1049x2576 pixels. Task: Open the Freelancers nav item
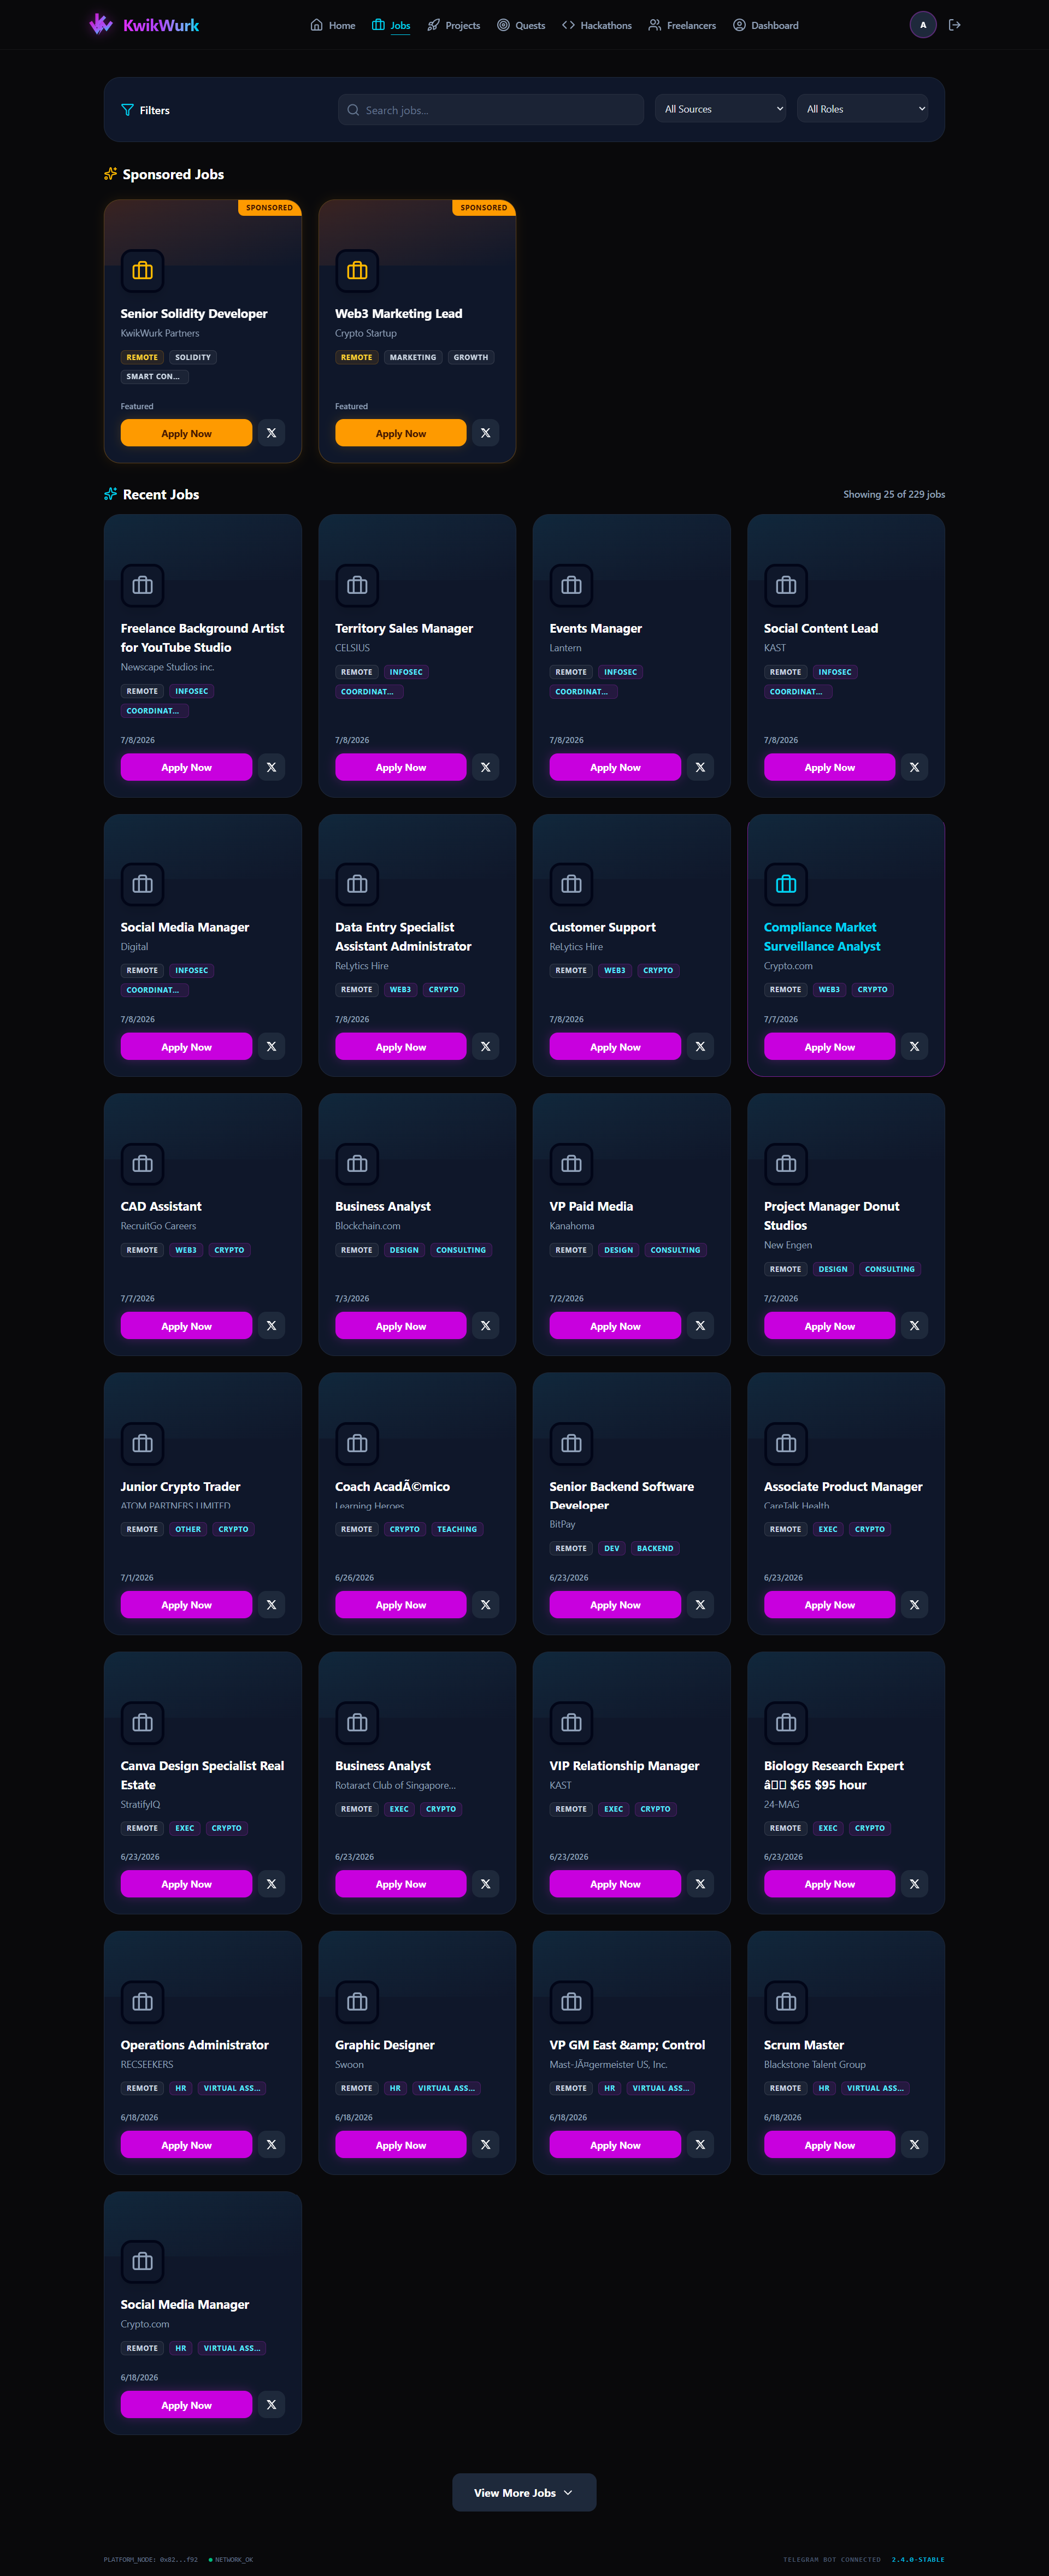(x=682, y=25)
